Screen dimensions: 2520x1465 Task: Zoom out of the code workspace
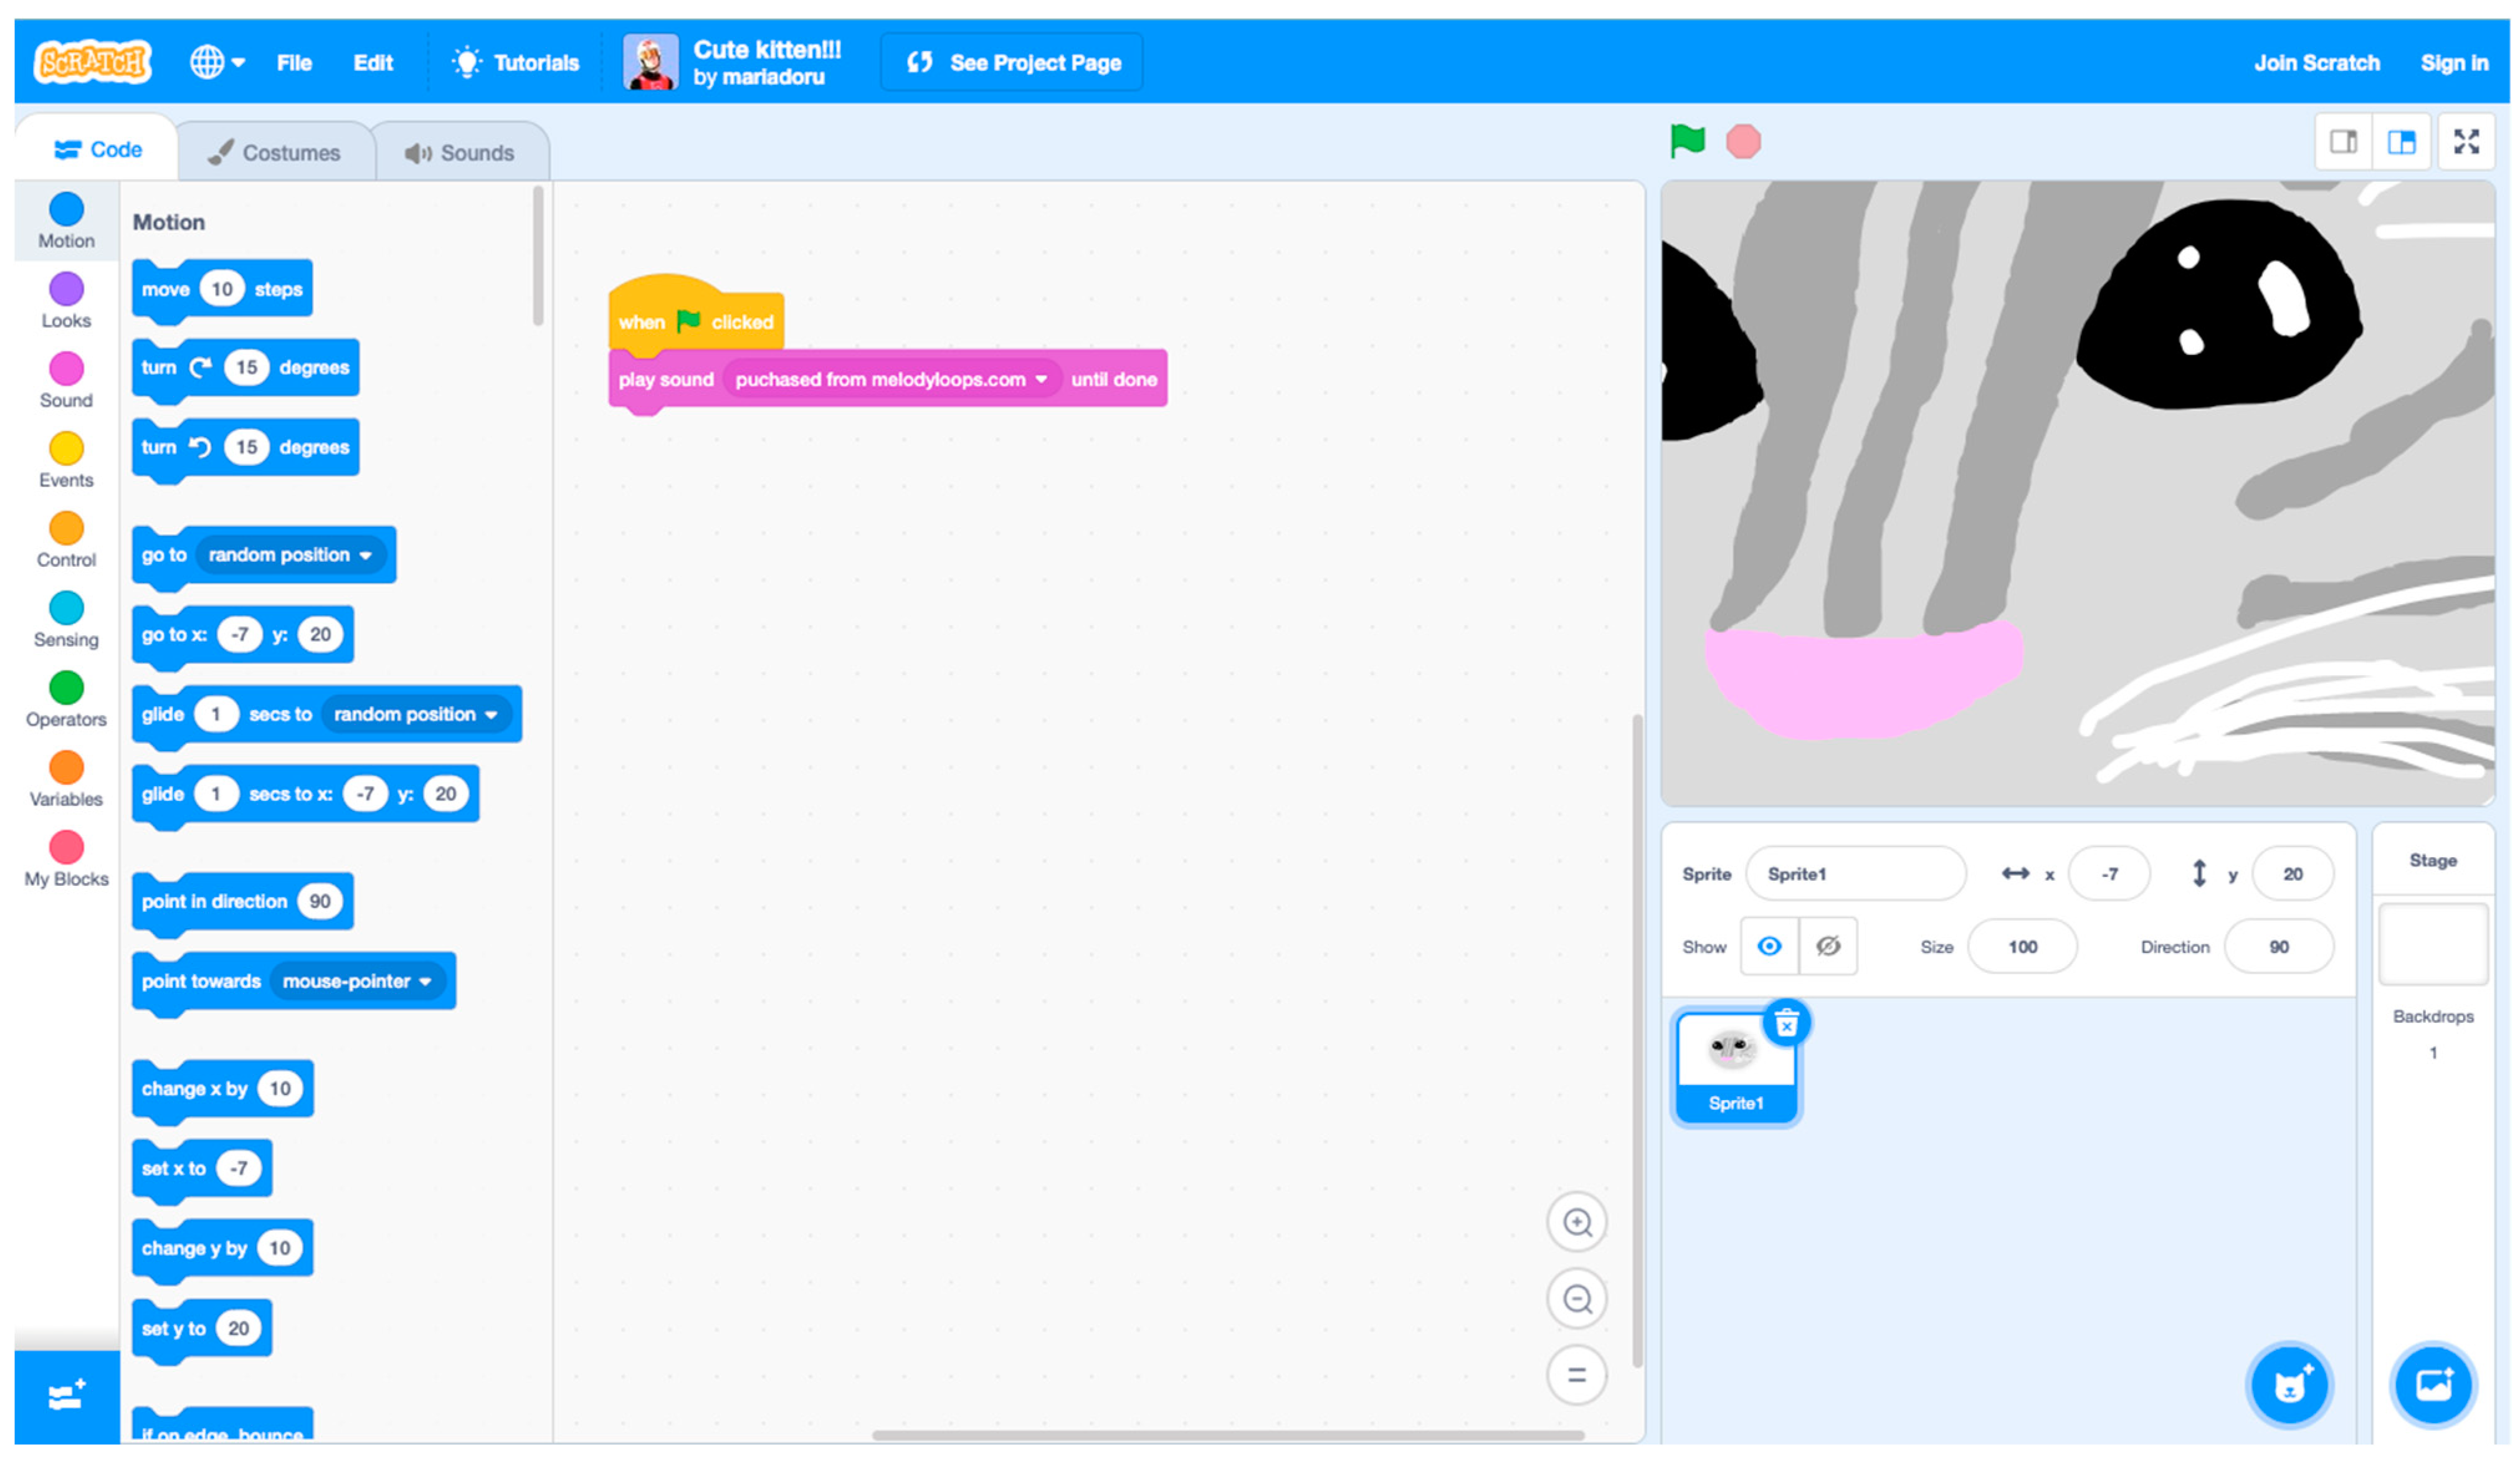1576,1299
